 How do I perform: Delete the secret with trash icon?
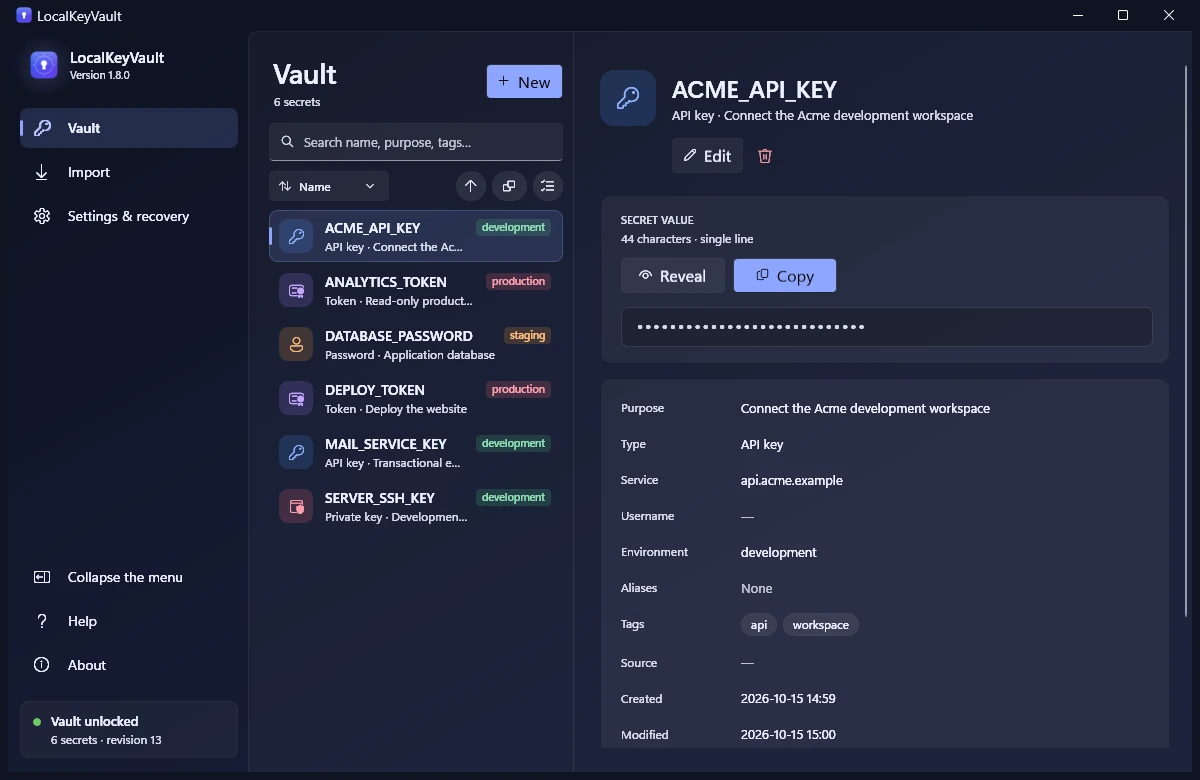point(765,156)
